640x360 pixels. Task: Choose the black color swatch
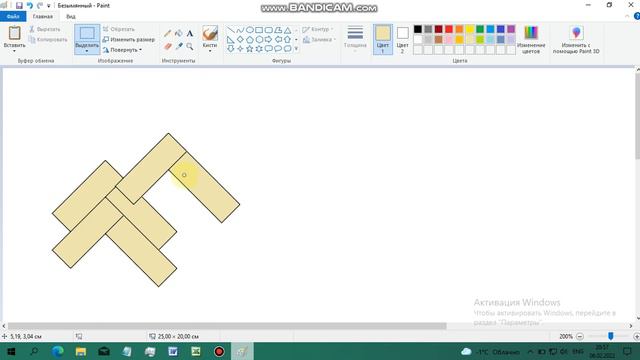pyautogui.click(x=418, y=29)
